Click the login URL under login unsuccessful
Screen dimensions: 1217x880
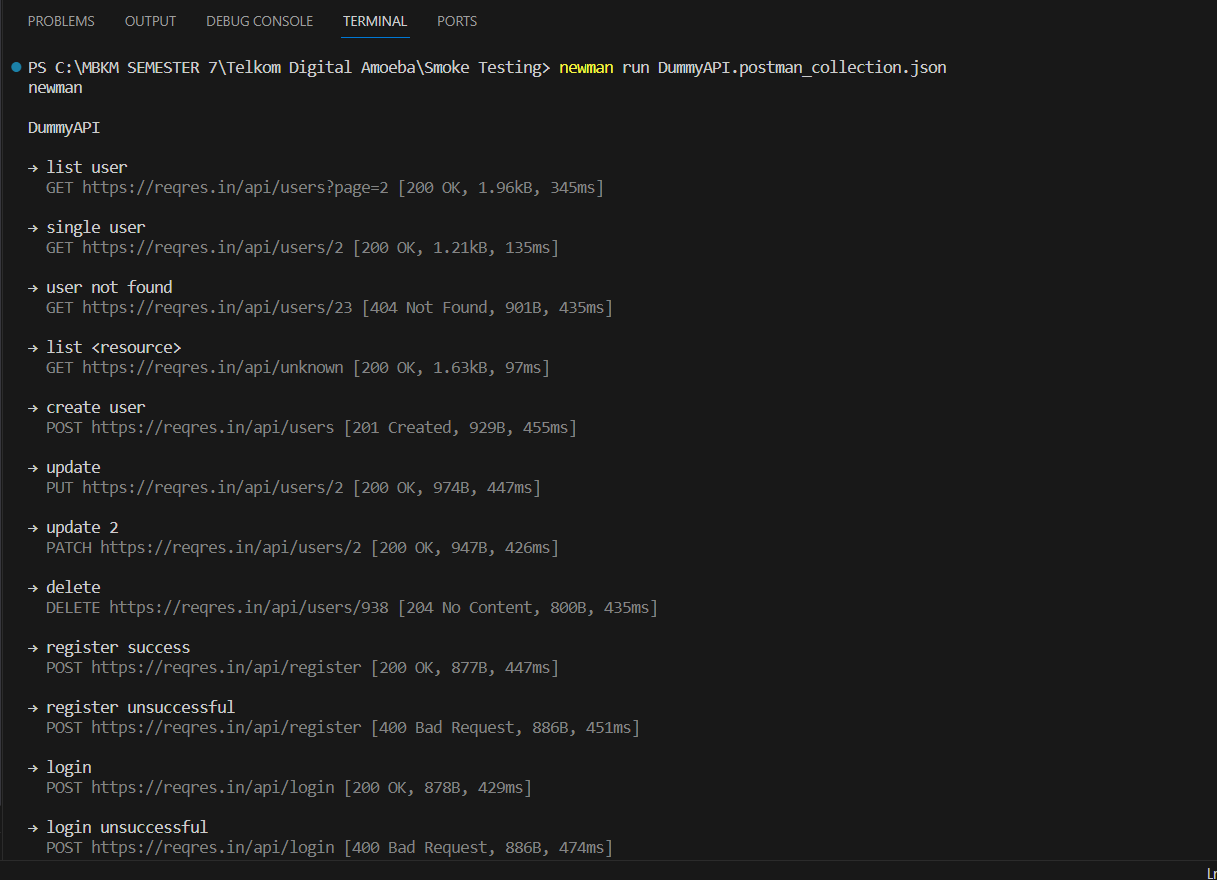(212, 847)
